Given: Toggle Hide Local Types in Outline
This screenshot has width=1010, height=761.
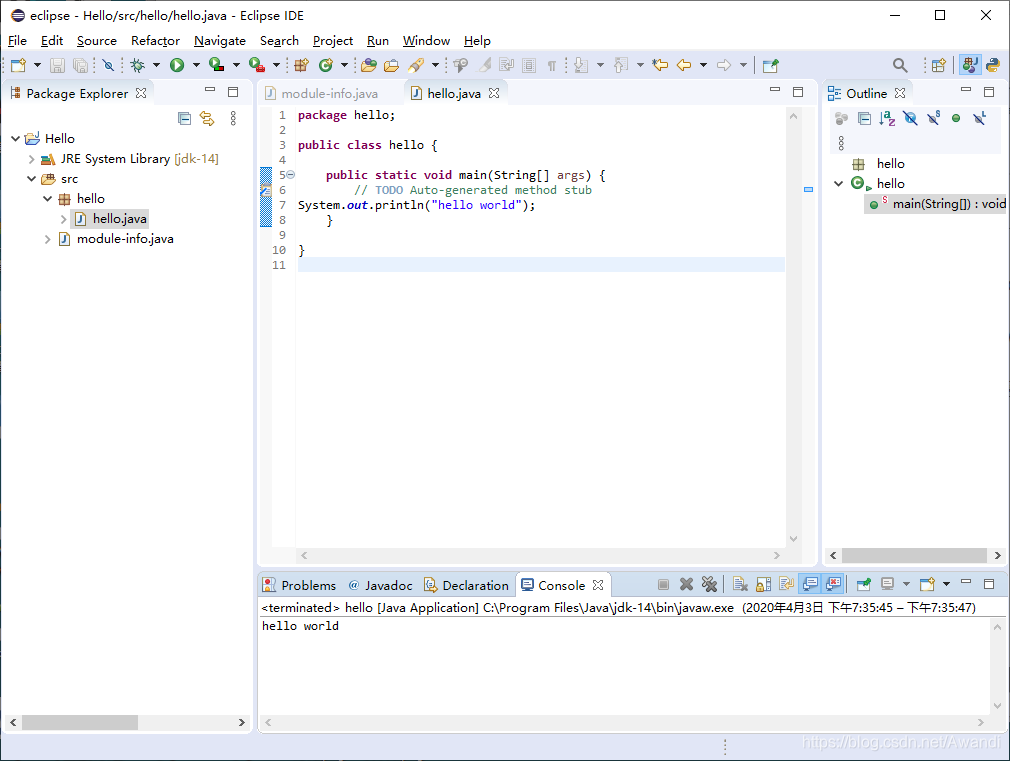Looking at the screenshot, I should pos(980,119).
